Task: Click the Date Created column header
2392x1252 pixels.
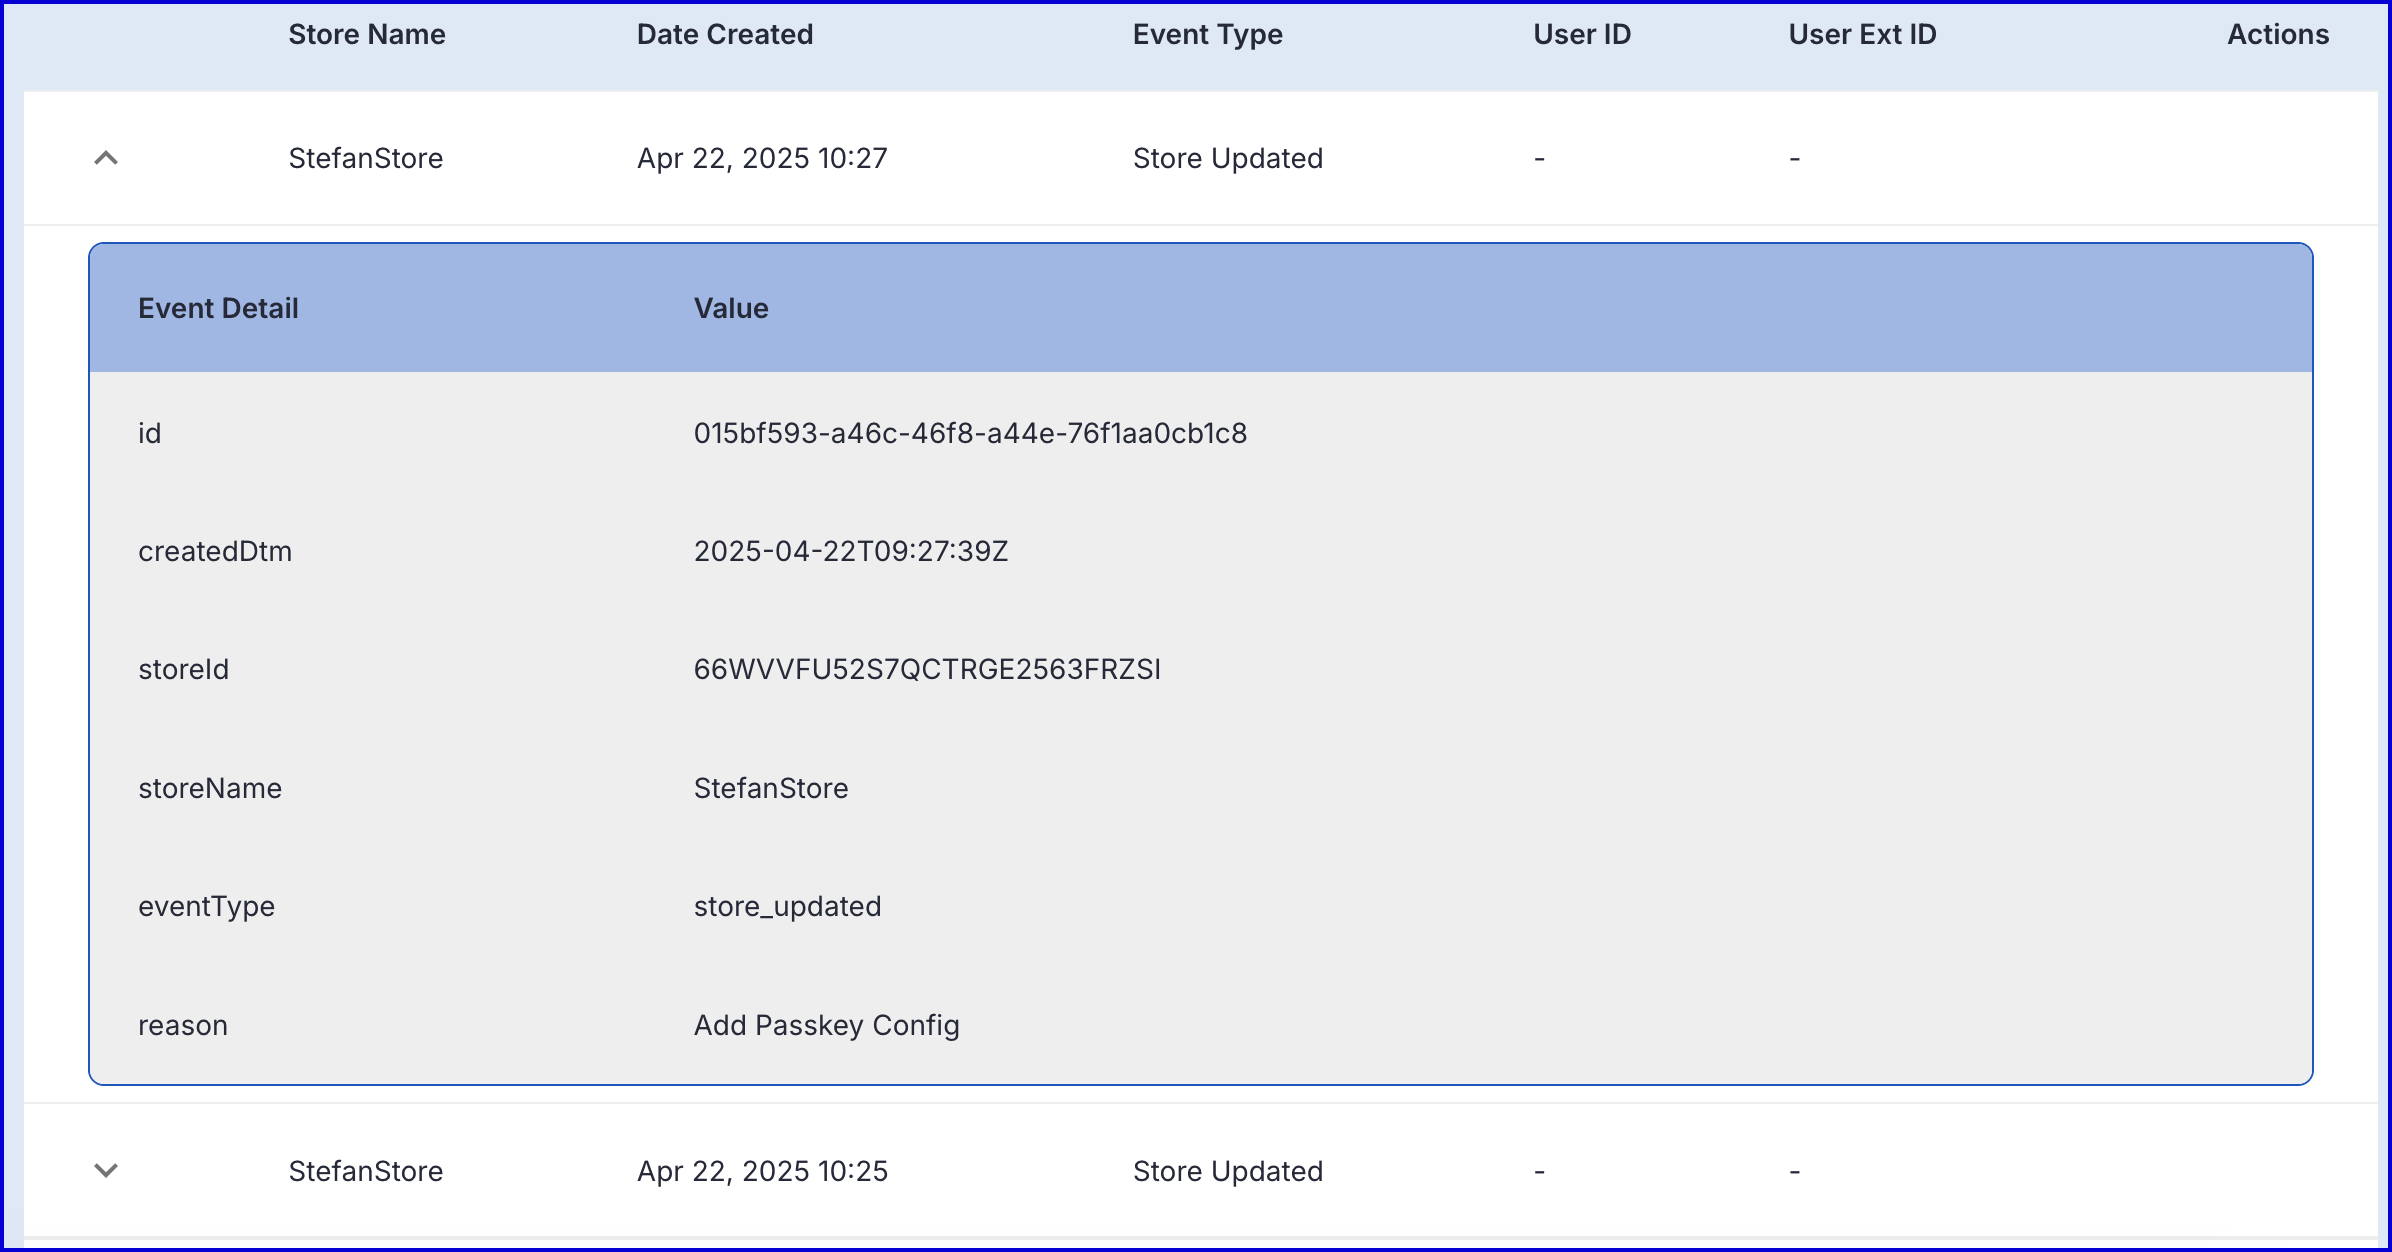Action: click(725, 34)
